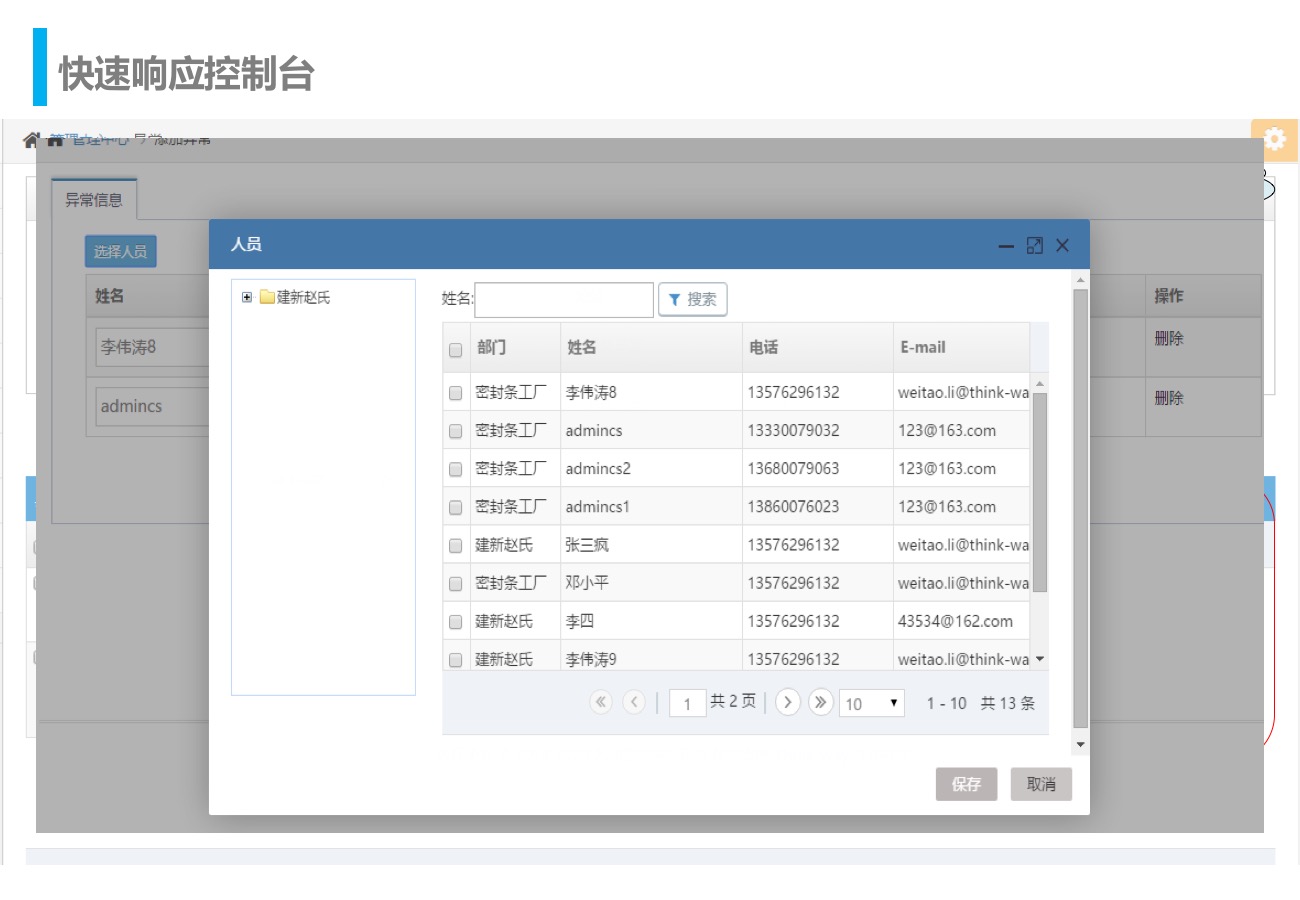Check the select-all checkbox in table header
The image size is (1300, 900).
pos(456,349)
